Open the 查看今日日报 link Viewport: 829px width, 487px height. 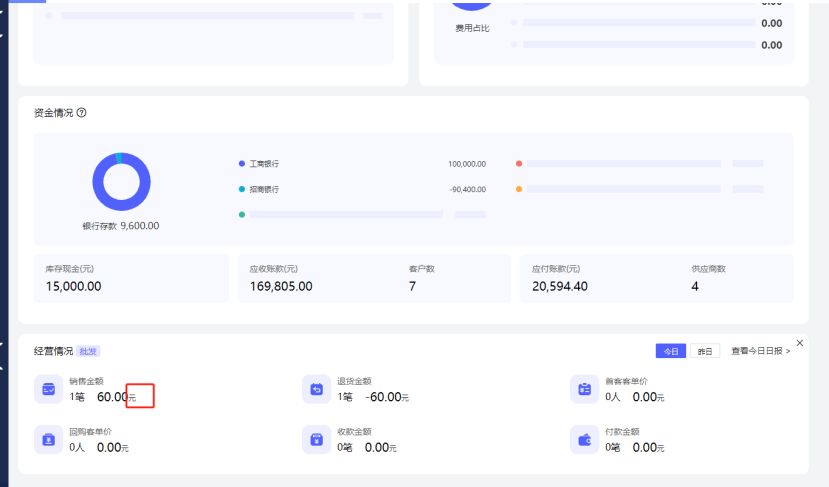pos(760,351)
